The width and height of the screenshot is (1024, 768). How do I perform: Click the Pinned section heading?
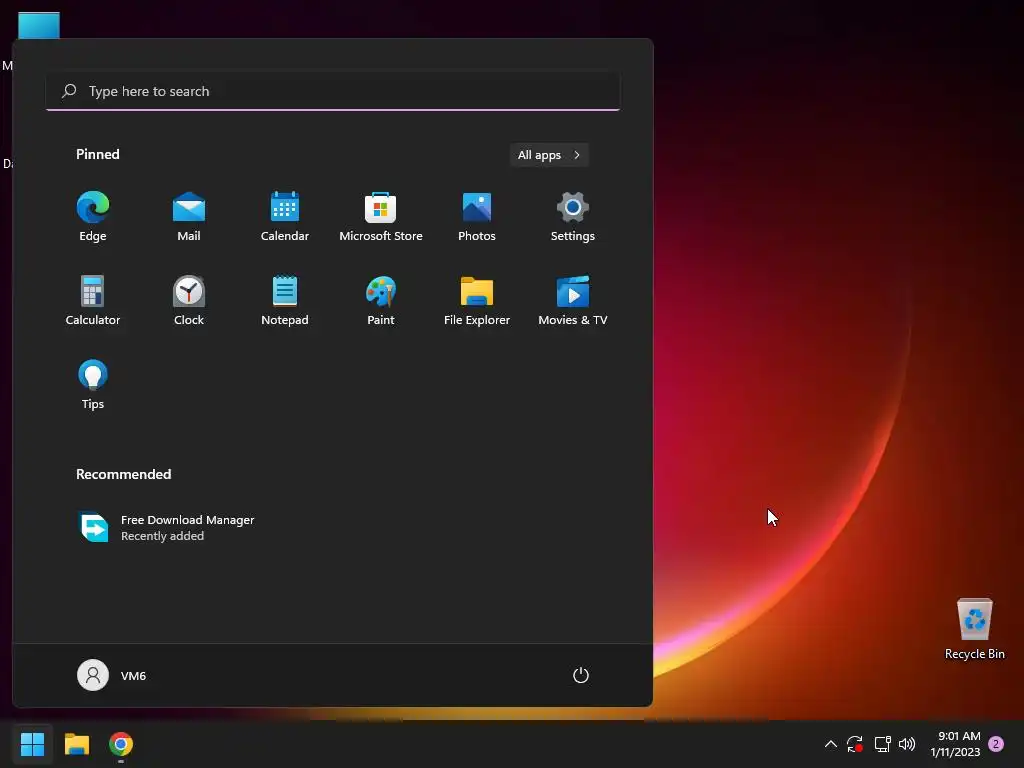pos(98,154)
